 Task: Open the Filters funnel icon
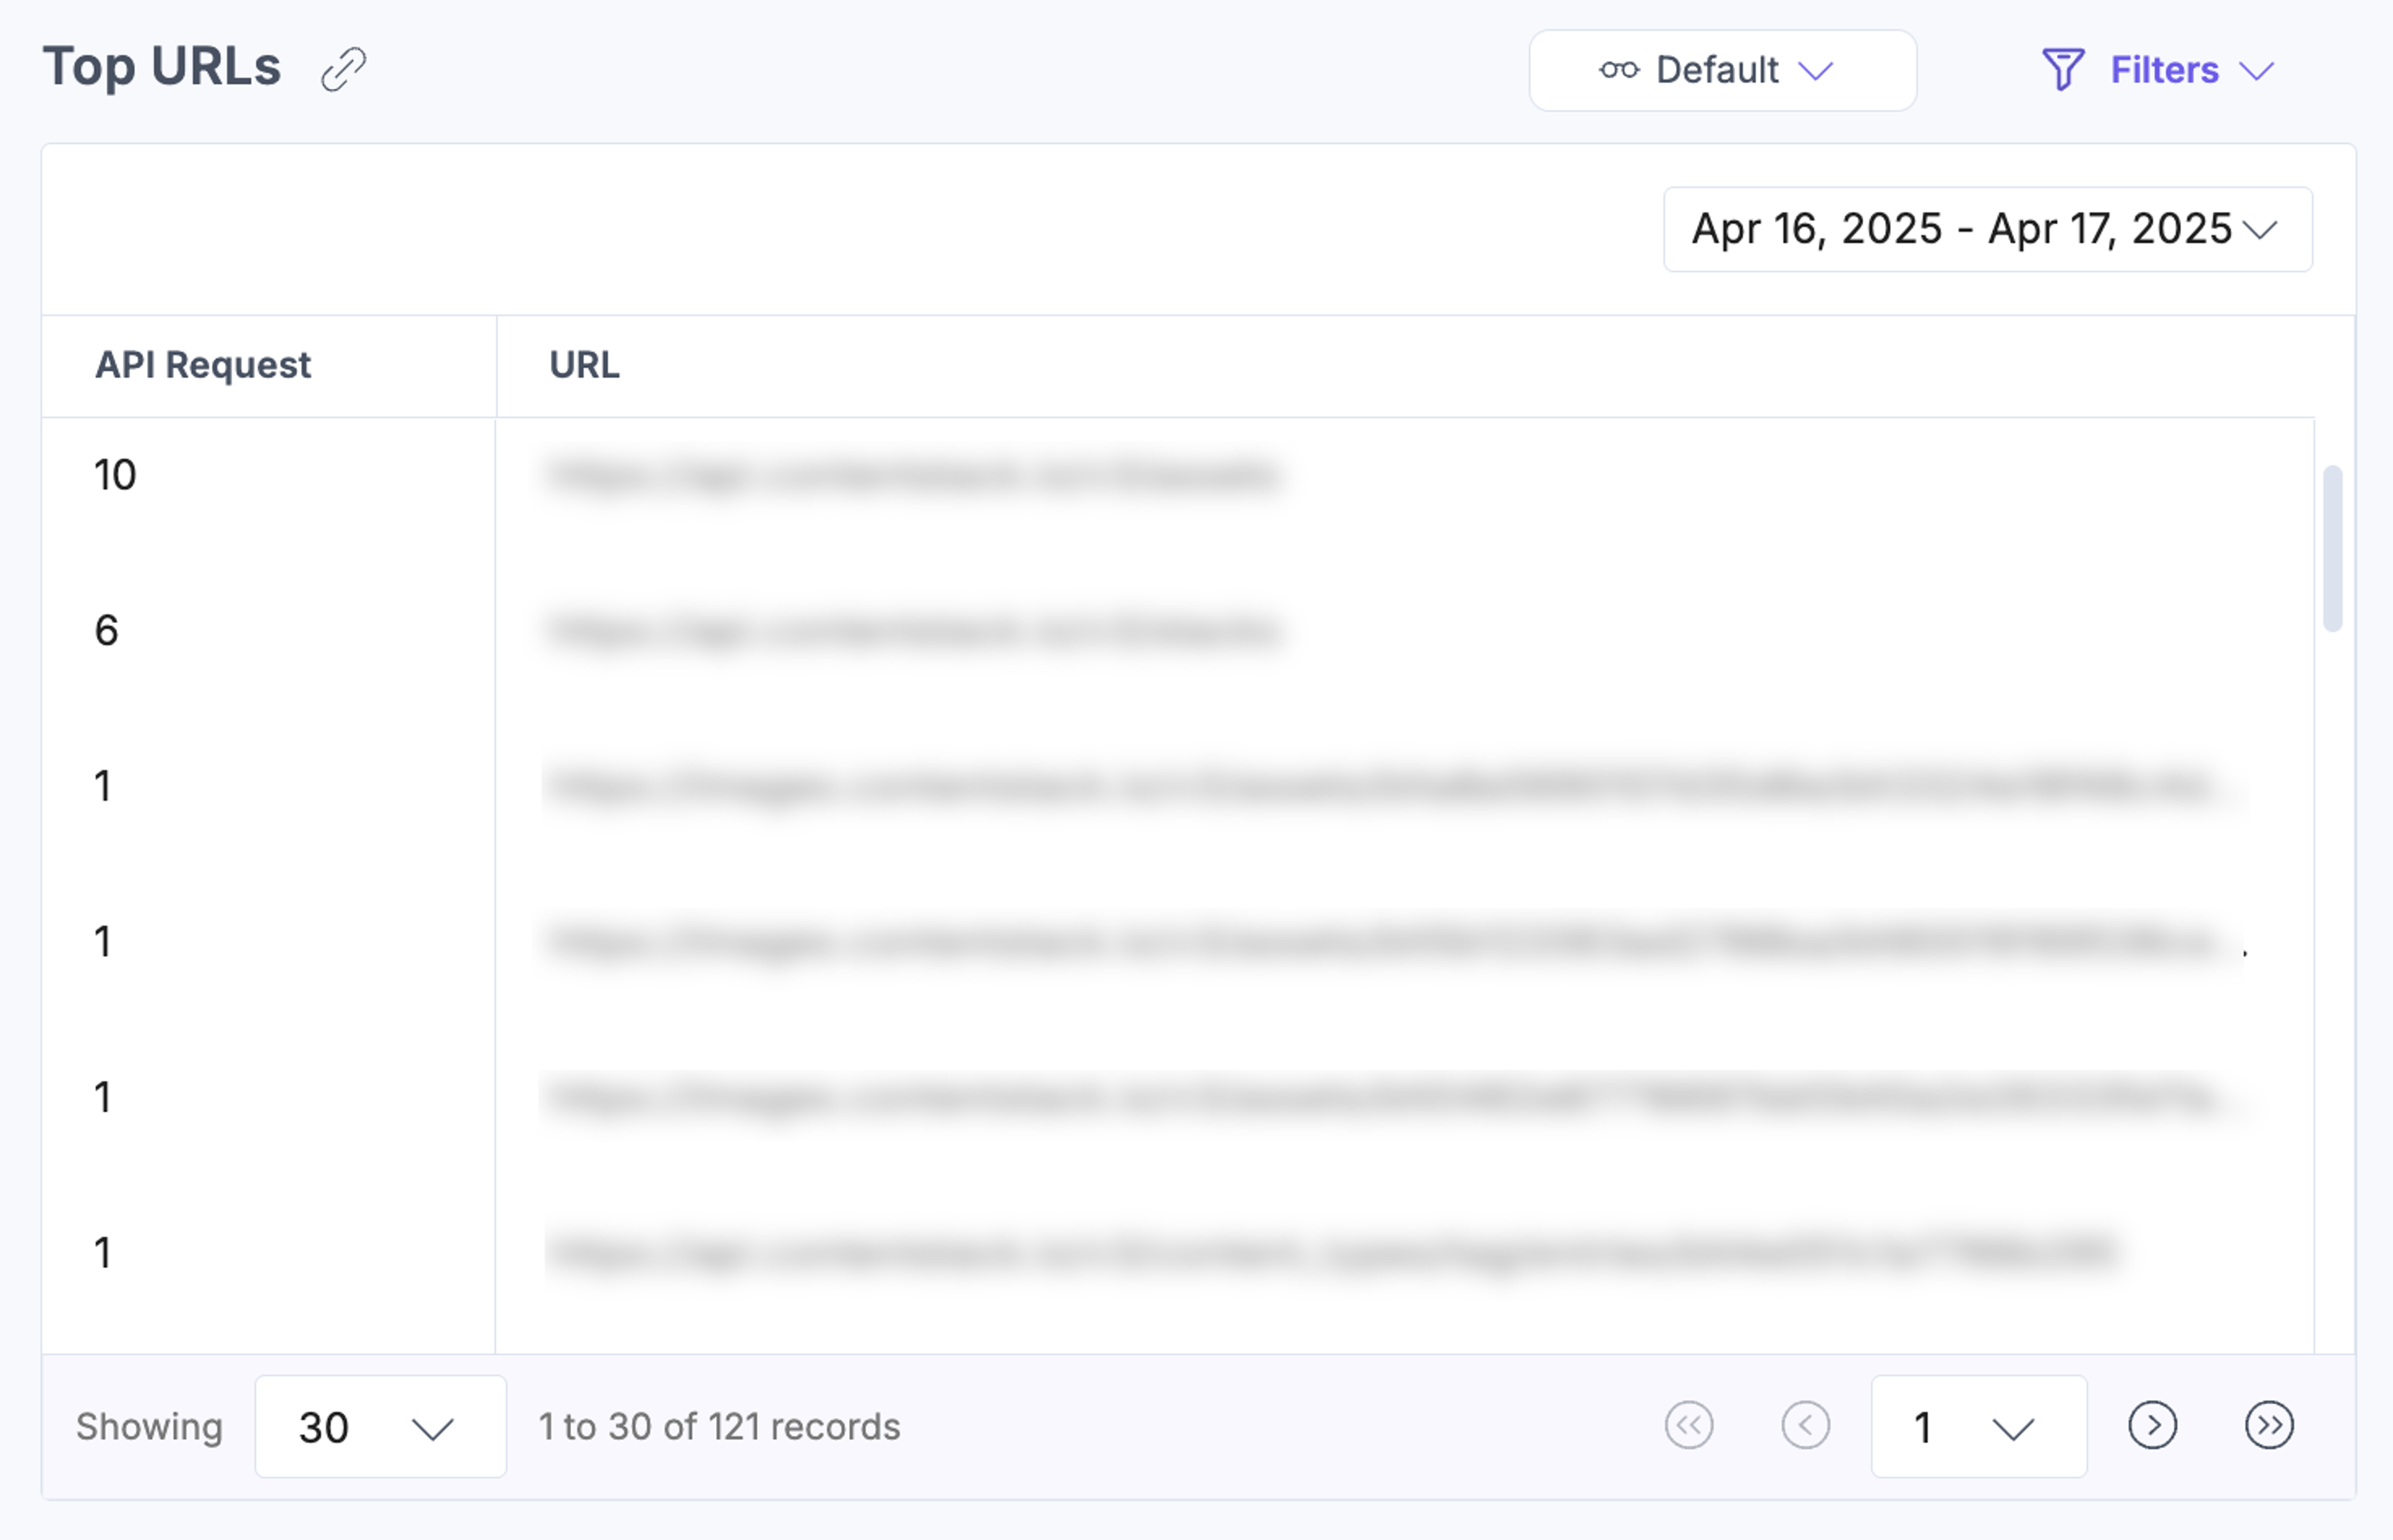tap(2062, 70)
